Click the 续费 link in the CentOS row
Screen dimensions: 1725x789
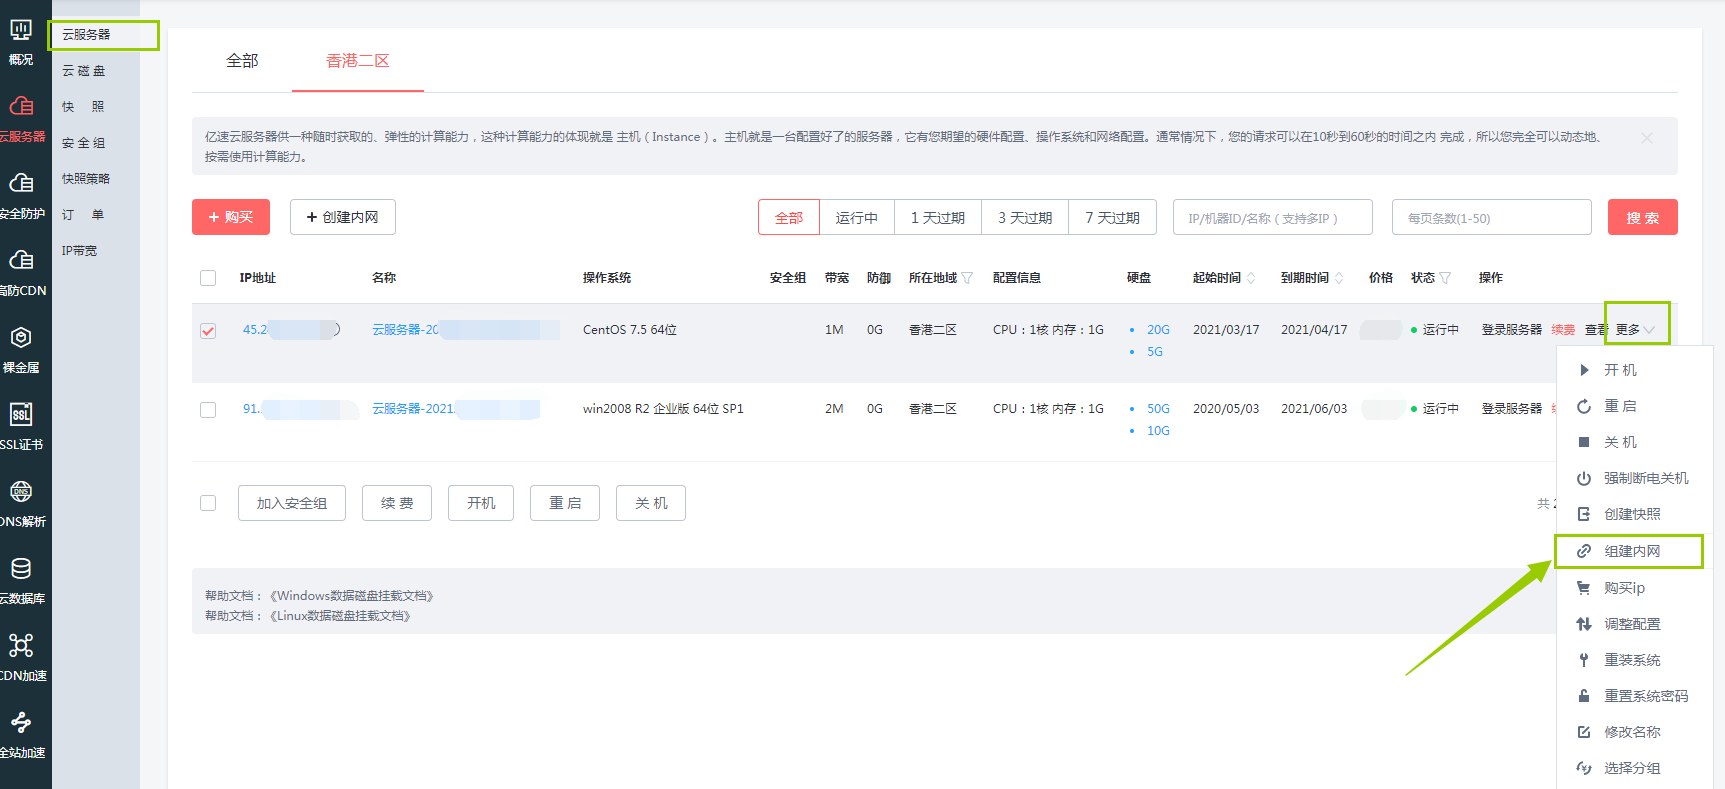pos(1563,330)
